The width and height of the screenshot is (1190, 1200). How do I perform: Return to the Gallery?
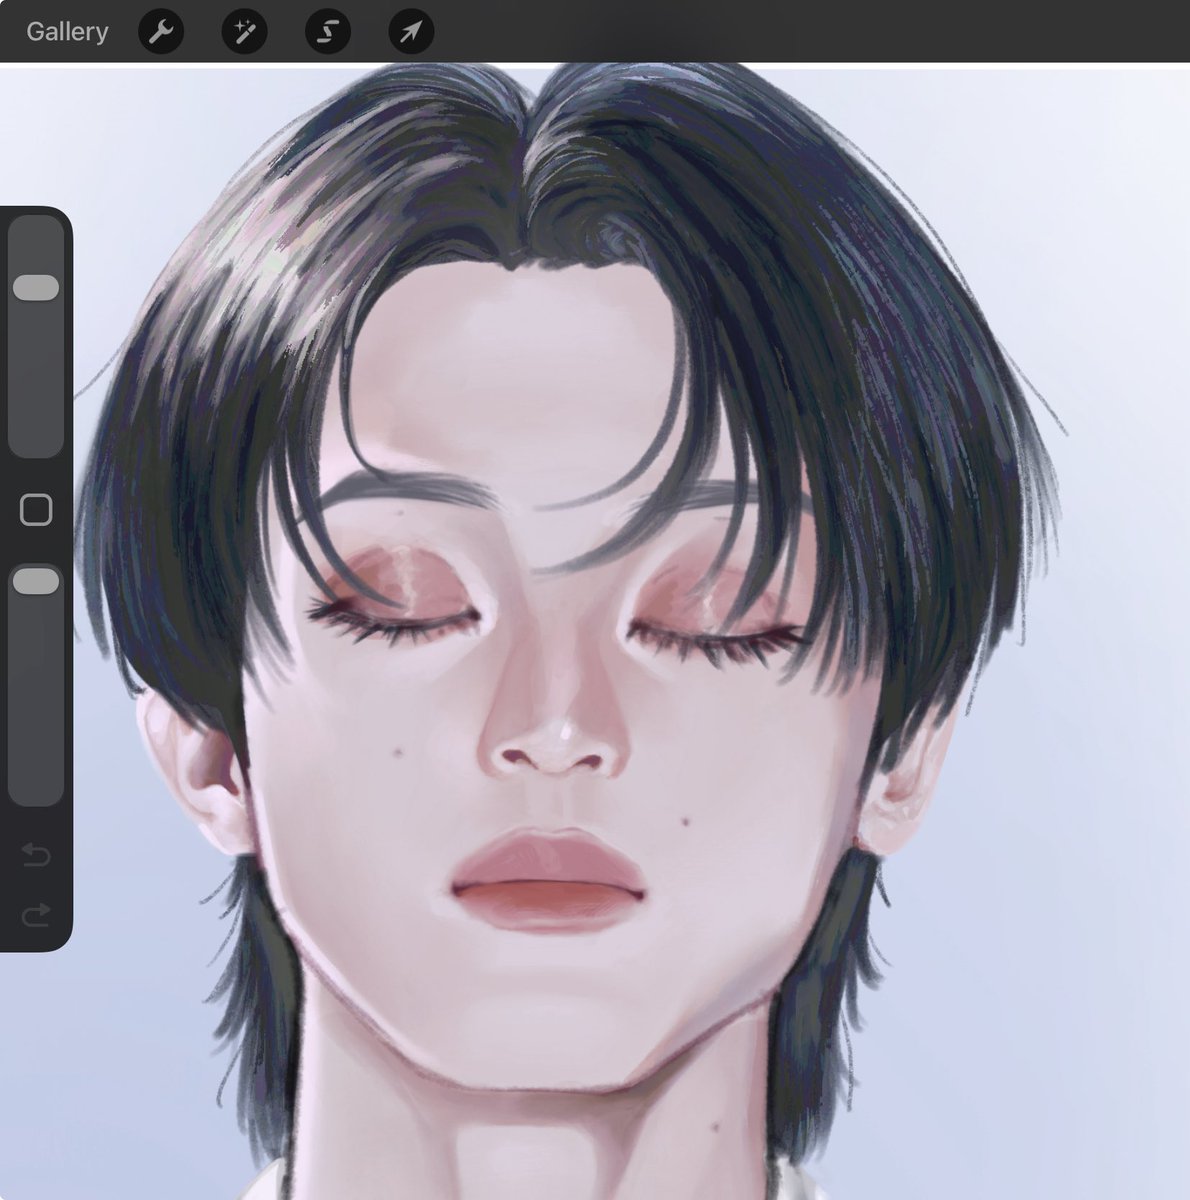click(67, 32)
